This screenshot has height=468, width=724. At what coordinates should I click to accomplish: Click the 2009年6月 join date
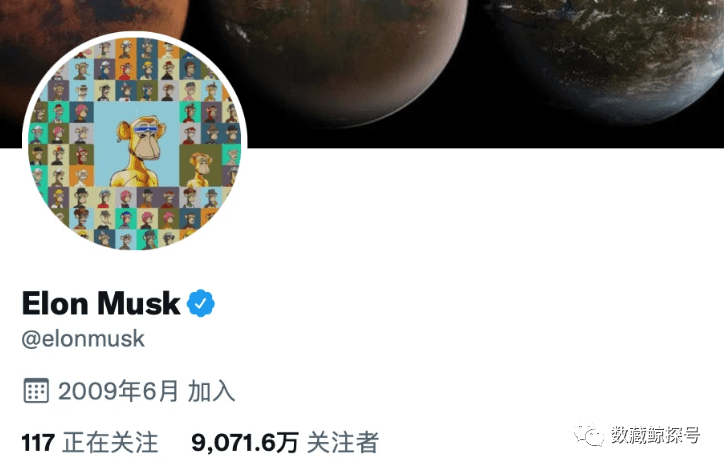[118, 391]
